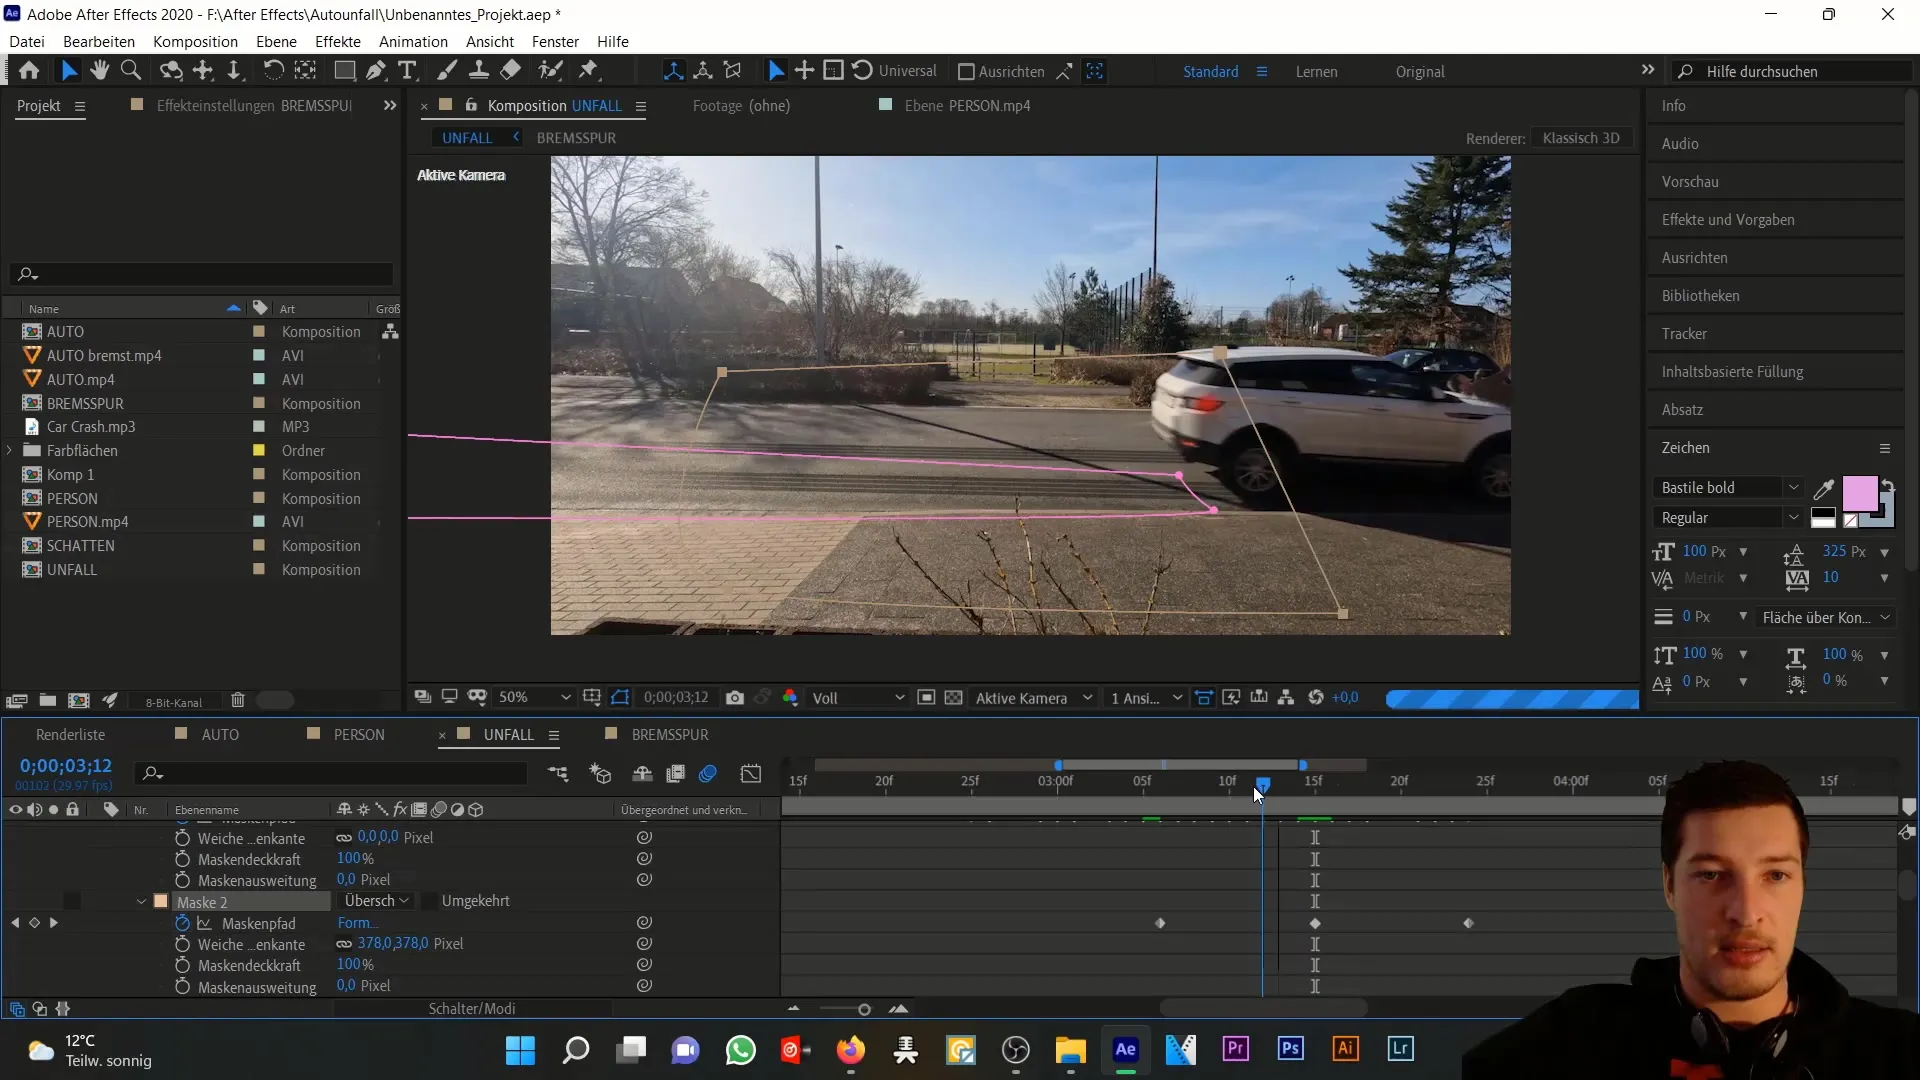Open Photoshop from the taskbar

pyautogui.click(x=1290, y=1049)
